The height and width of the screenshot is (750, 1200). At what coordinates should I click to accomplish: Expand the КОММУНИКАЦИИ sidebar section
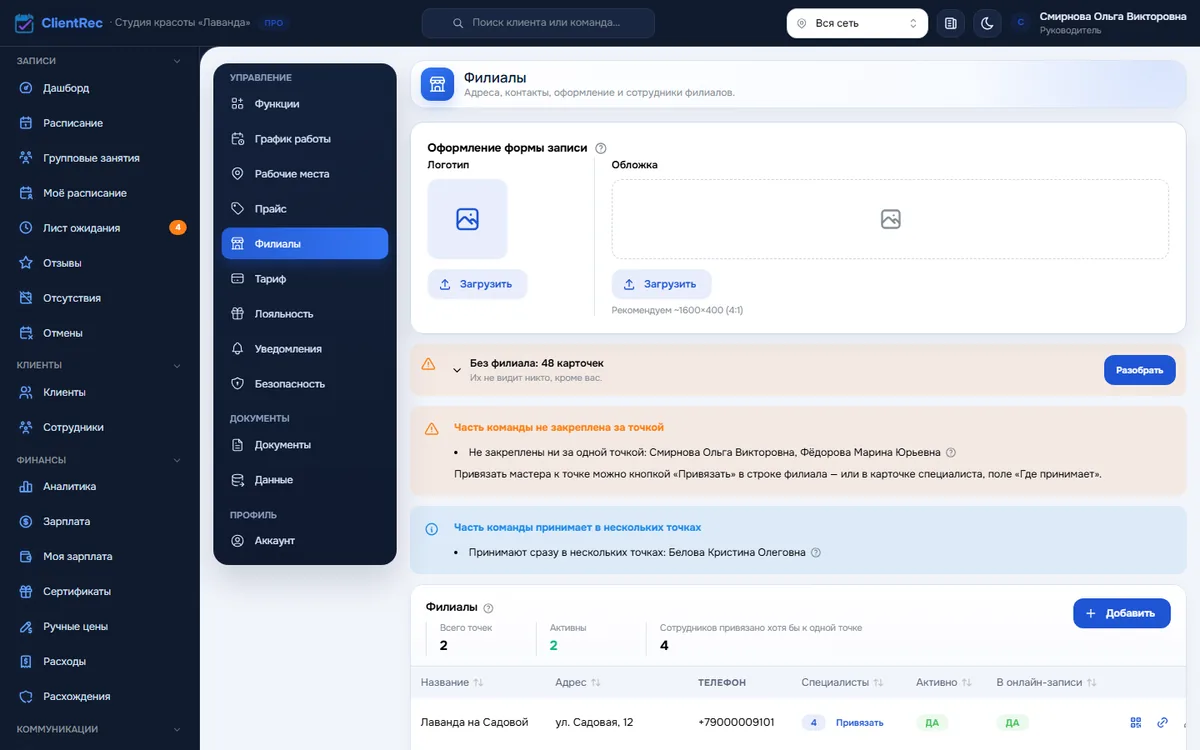pyautogui.click(x=100, y=729)
